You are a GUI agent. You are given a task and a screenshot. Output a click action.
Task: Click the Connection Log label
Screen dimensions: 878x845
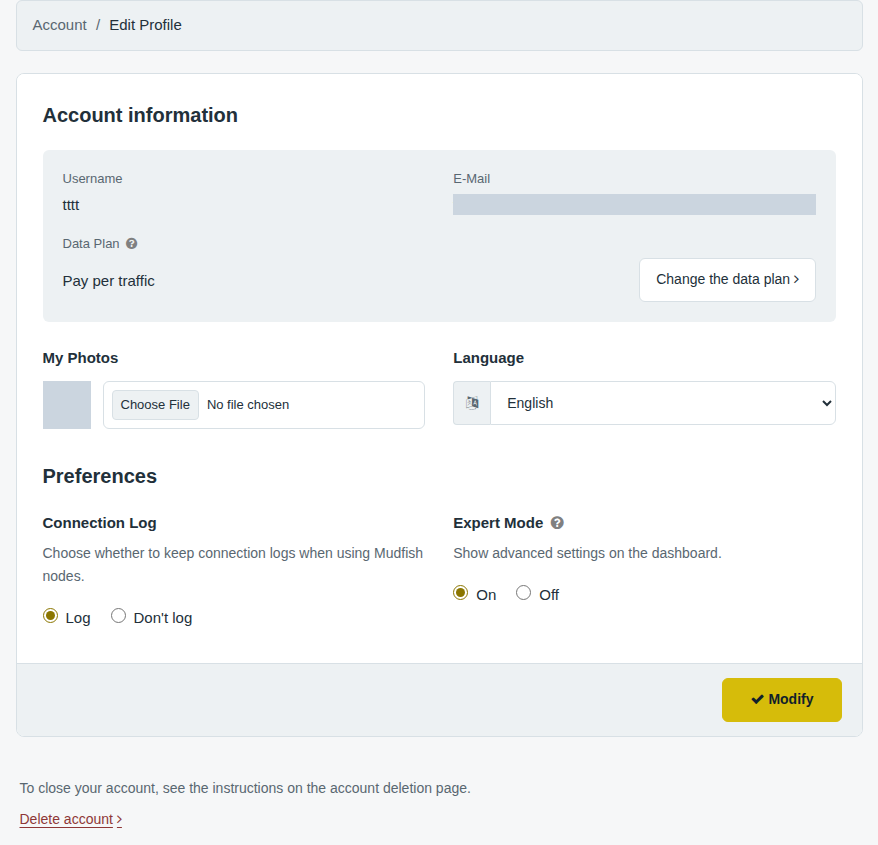click(x=100, y=523)
